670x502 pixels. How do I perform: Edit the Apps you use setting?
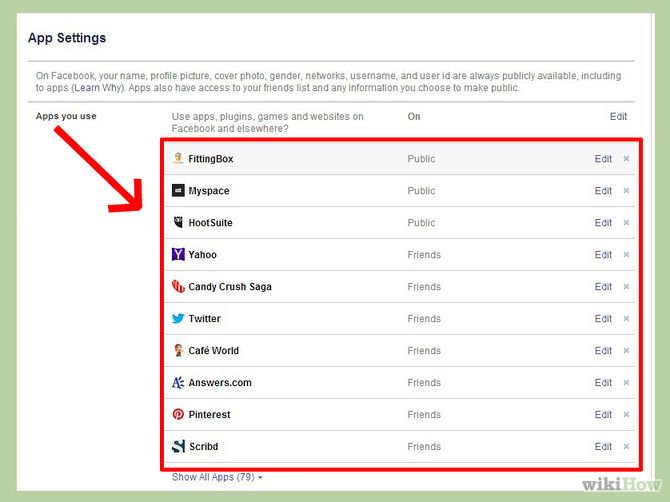tap(619, 117)
